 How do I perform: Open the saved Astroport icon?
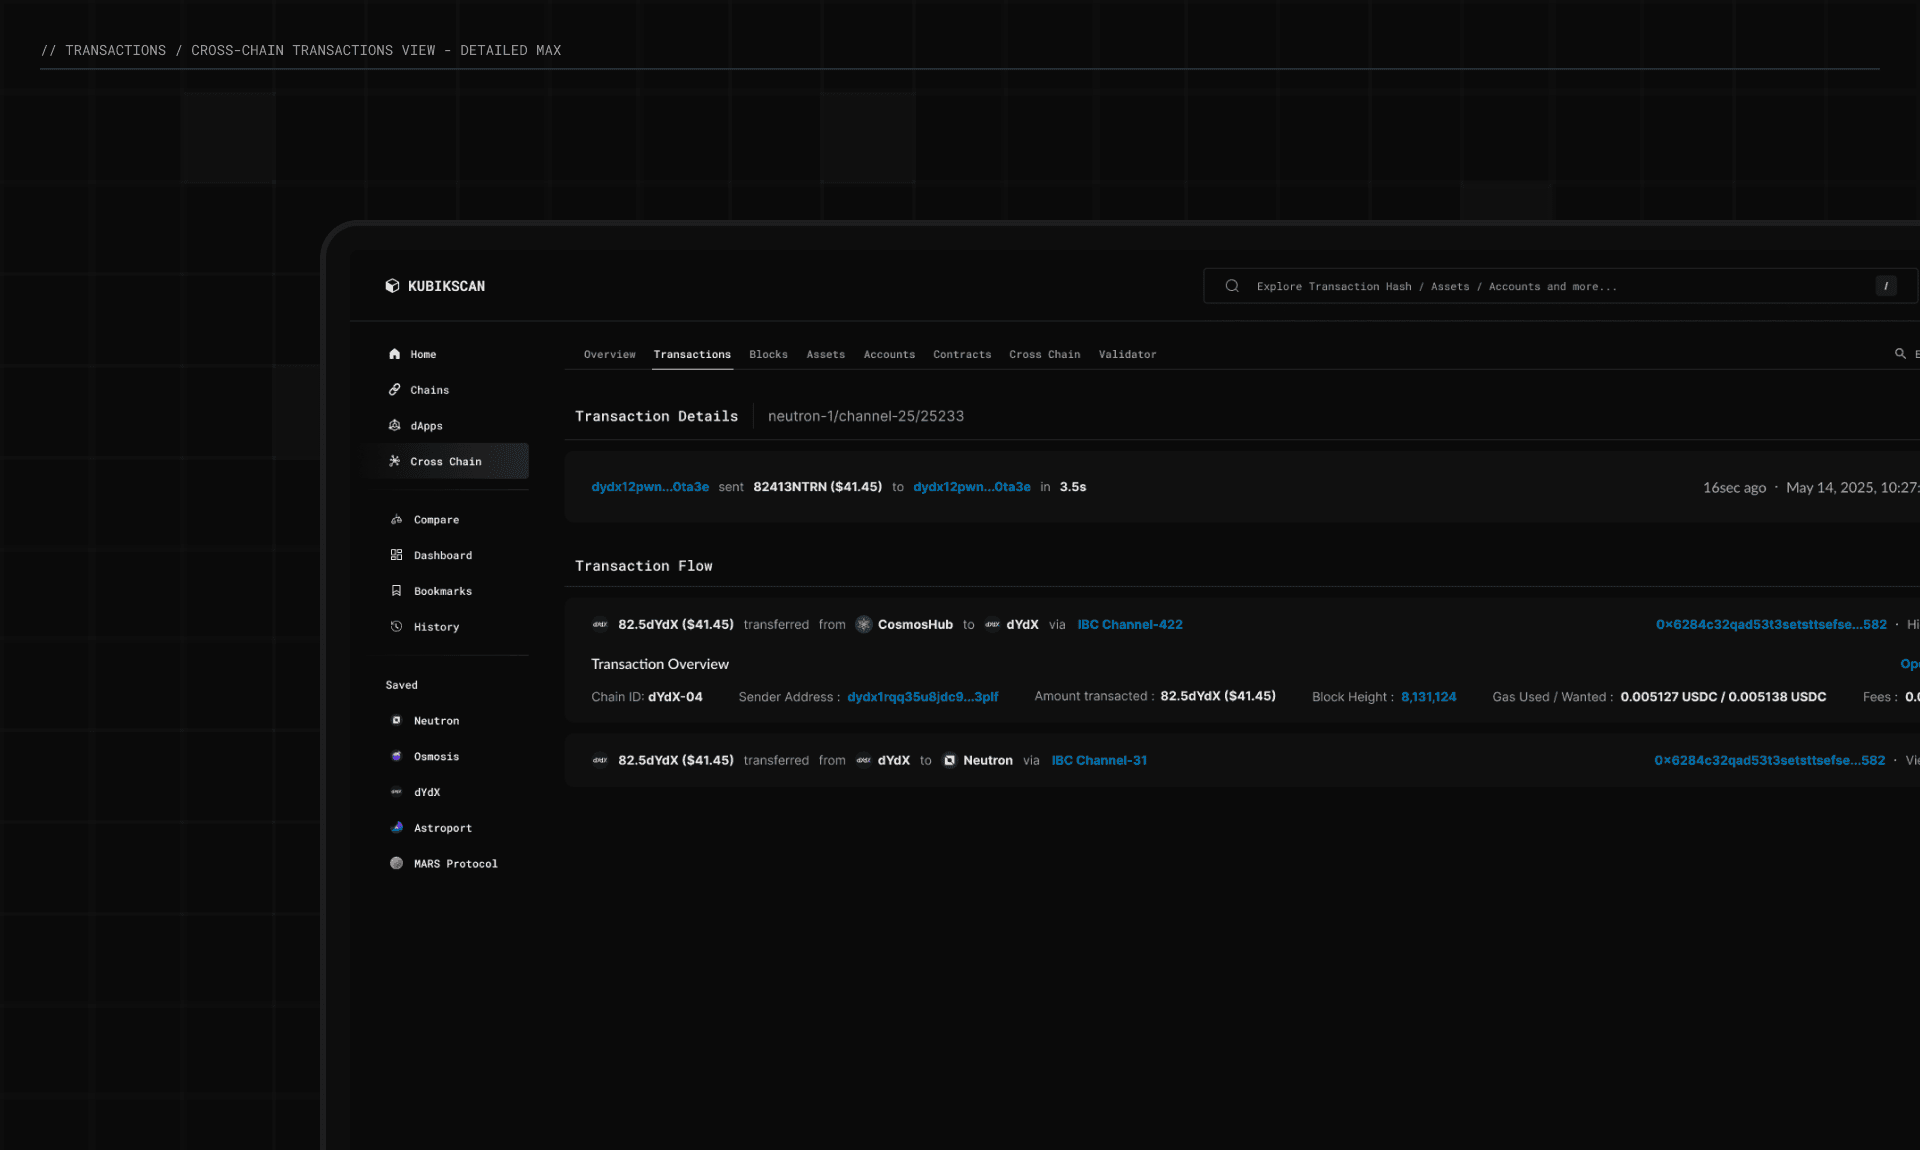click(397, 828)
